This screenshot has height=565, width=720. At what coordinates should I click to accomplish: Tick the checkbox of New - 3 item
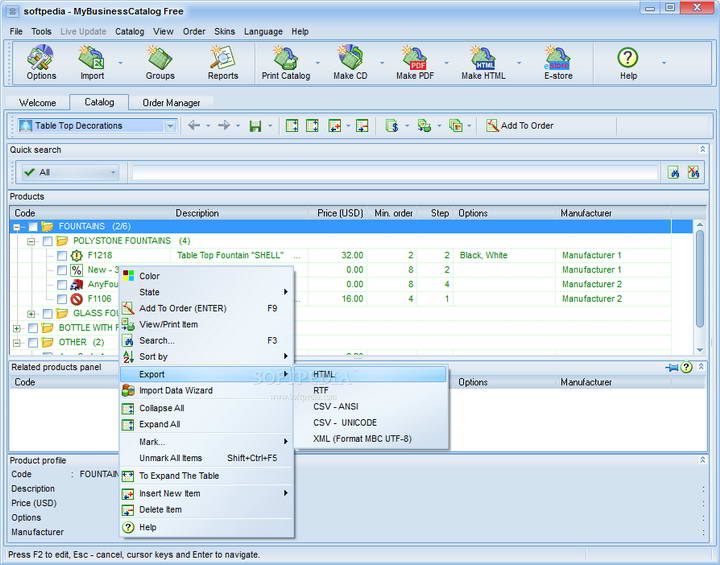tap(62, 270)
